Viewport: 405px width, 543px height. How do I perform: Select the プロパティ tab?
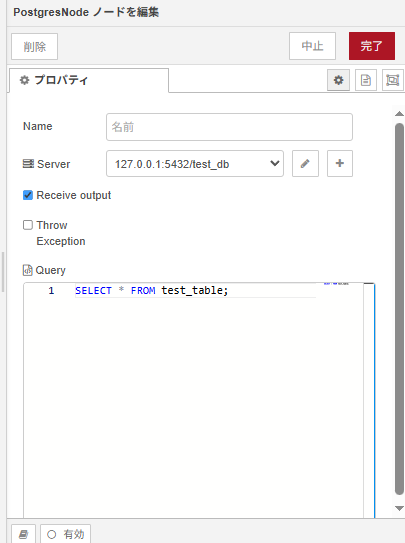89,80
